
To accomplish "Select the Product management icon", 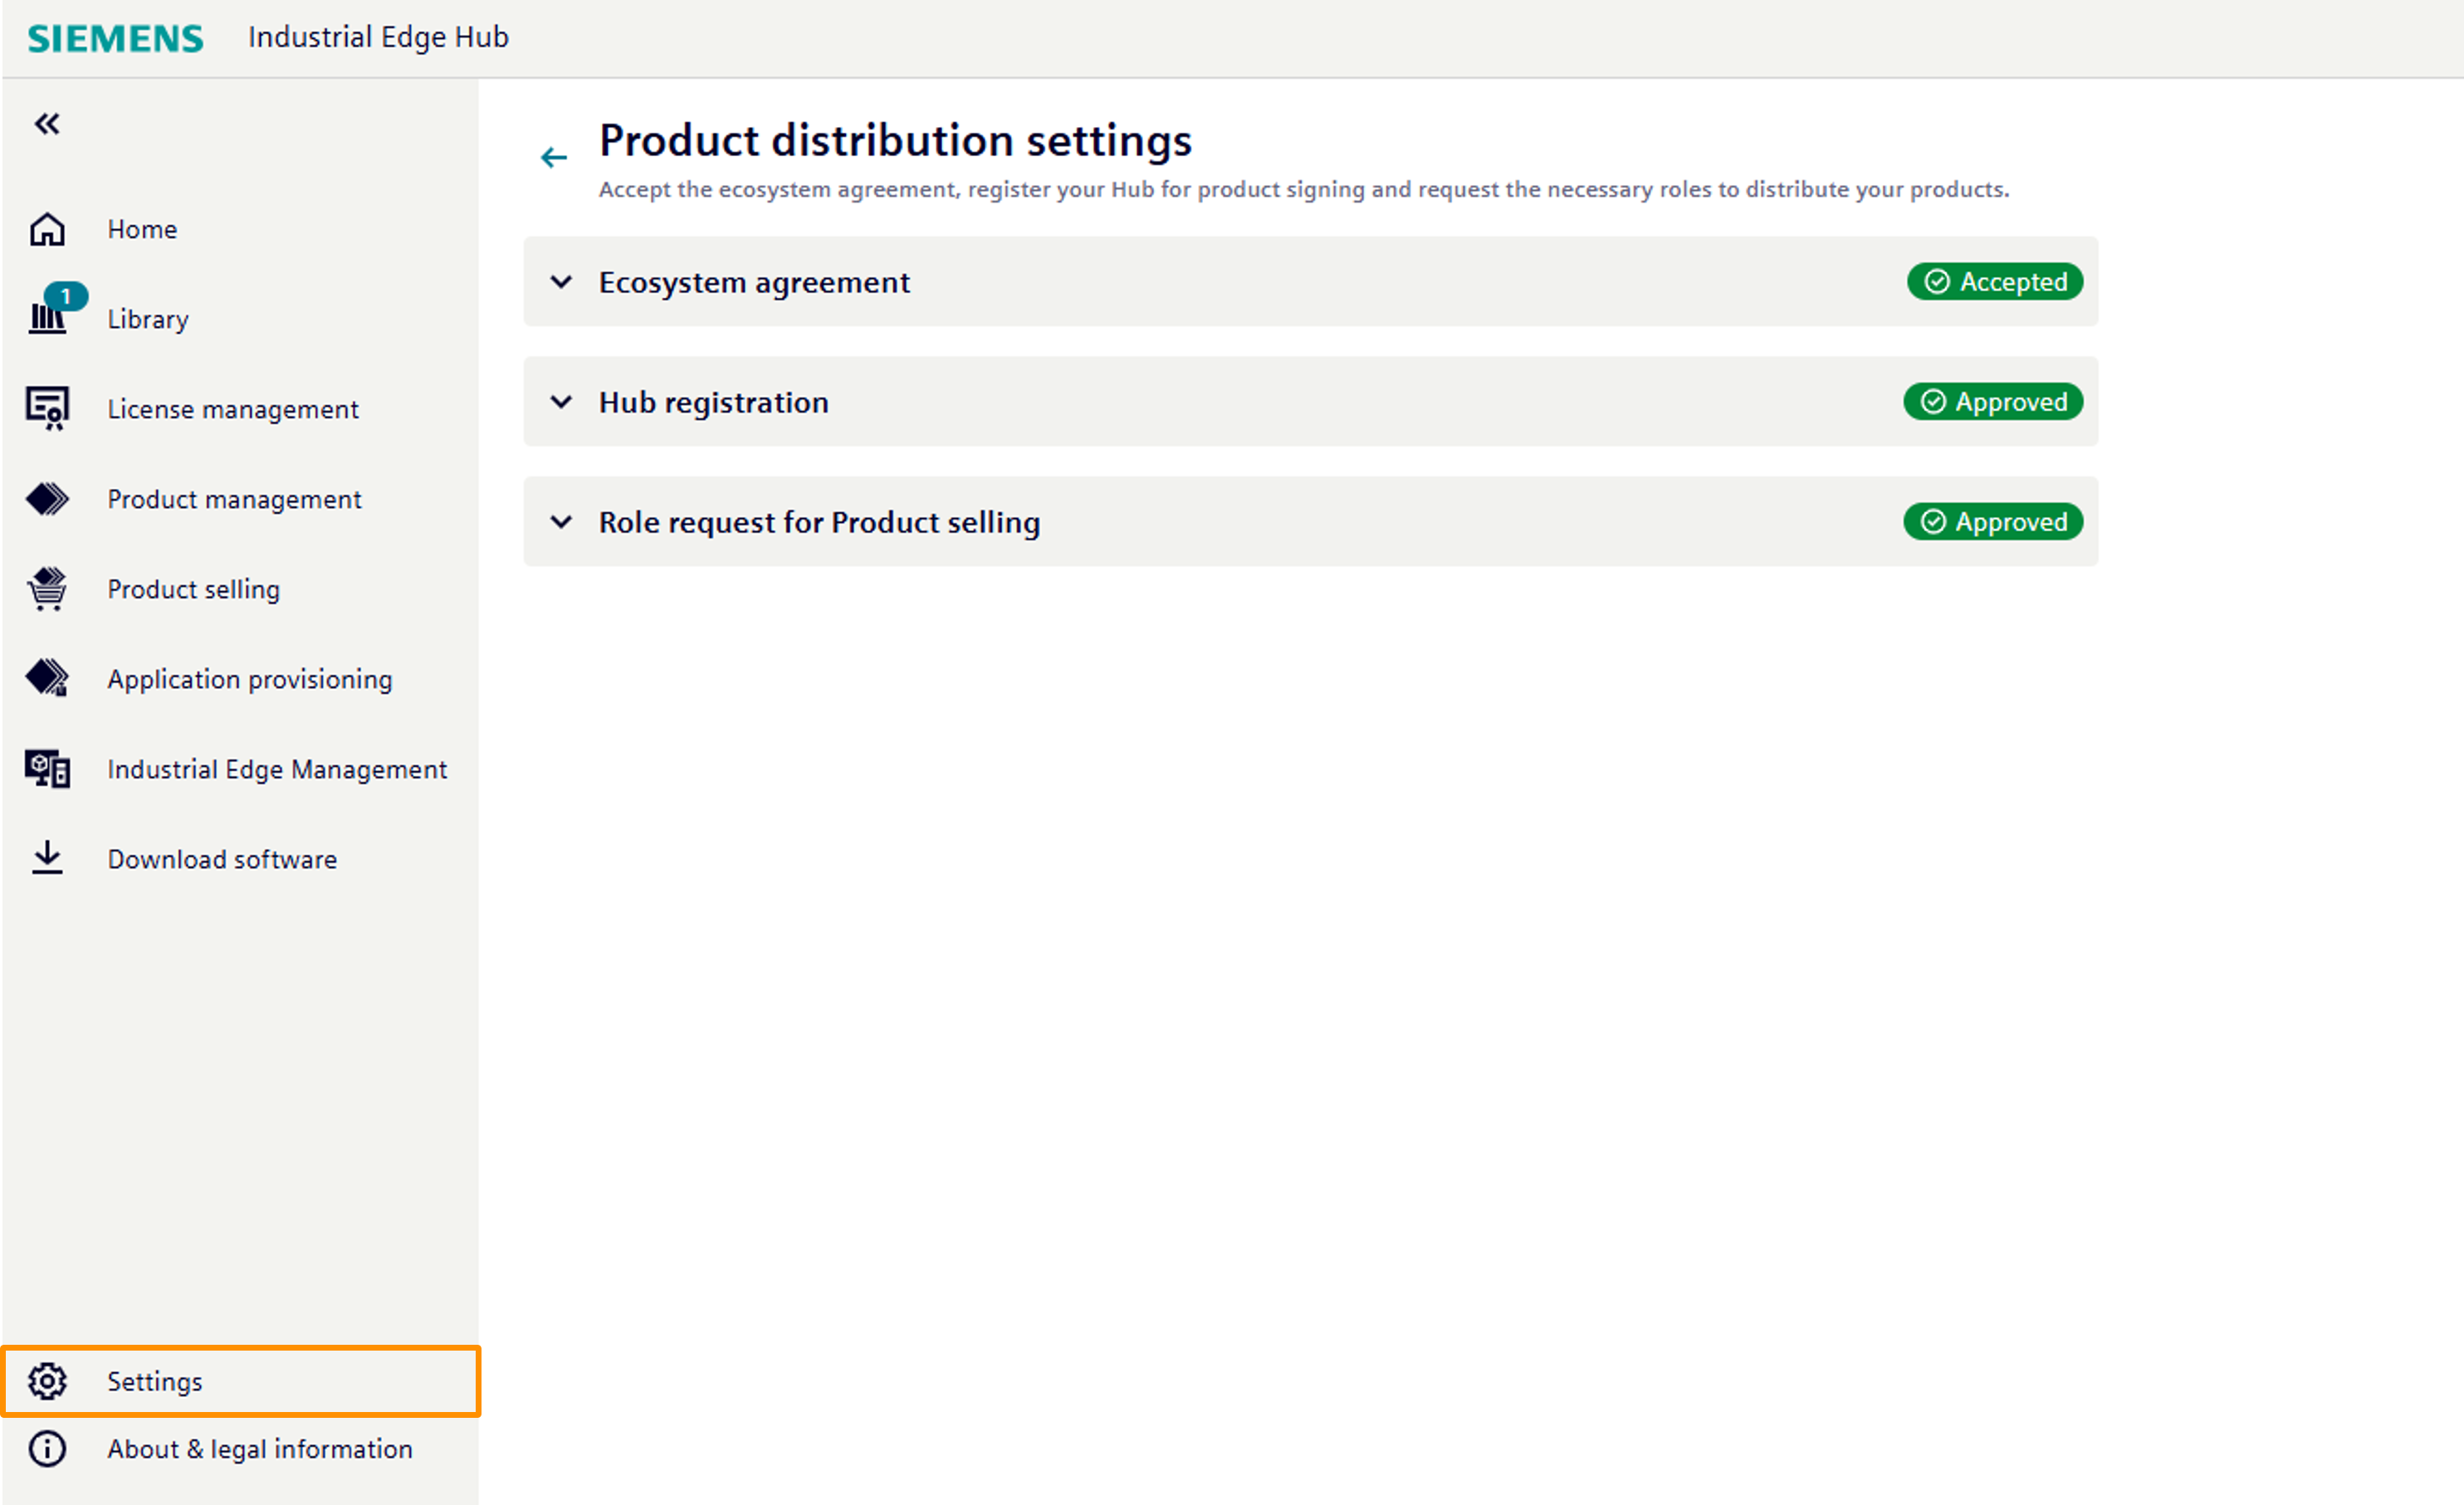I will click(46, 498).
